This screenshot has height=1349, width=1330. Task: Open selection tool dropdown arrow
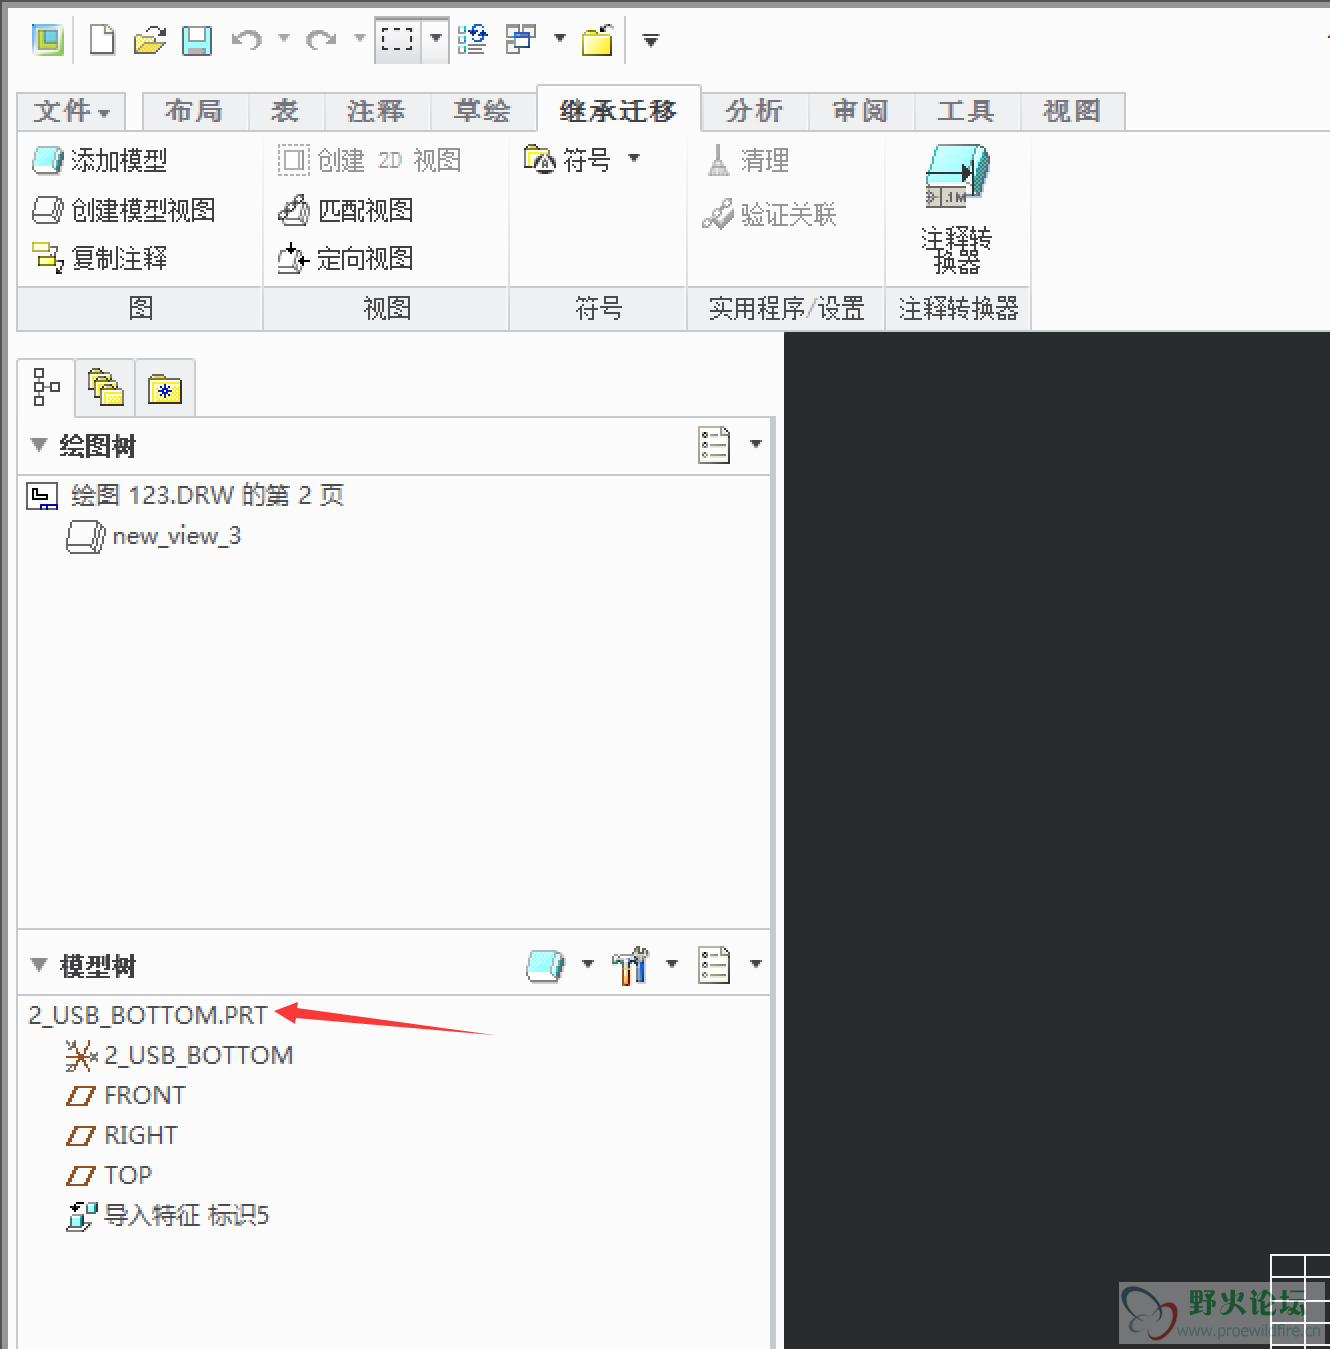(x=436, y=40)
